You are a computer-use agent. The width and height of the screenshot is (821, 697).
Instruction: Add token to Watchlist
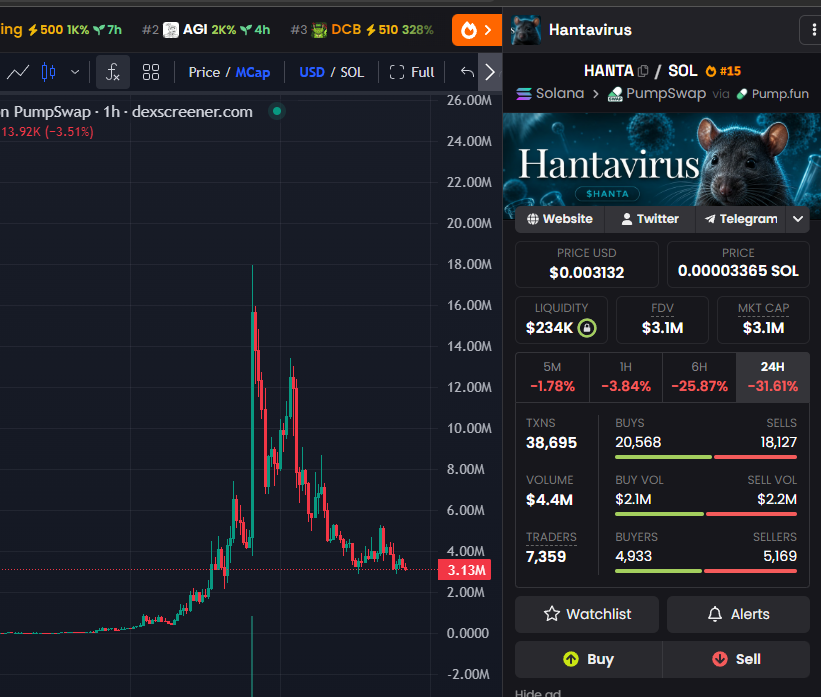tap(587, 614)
